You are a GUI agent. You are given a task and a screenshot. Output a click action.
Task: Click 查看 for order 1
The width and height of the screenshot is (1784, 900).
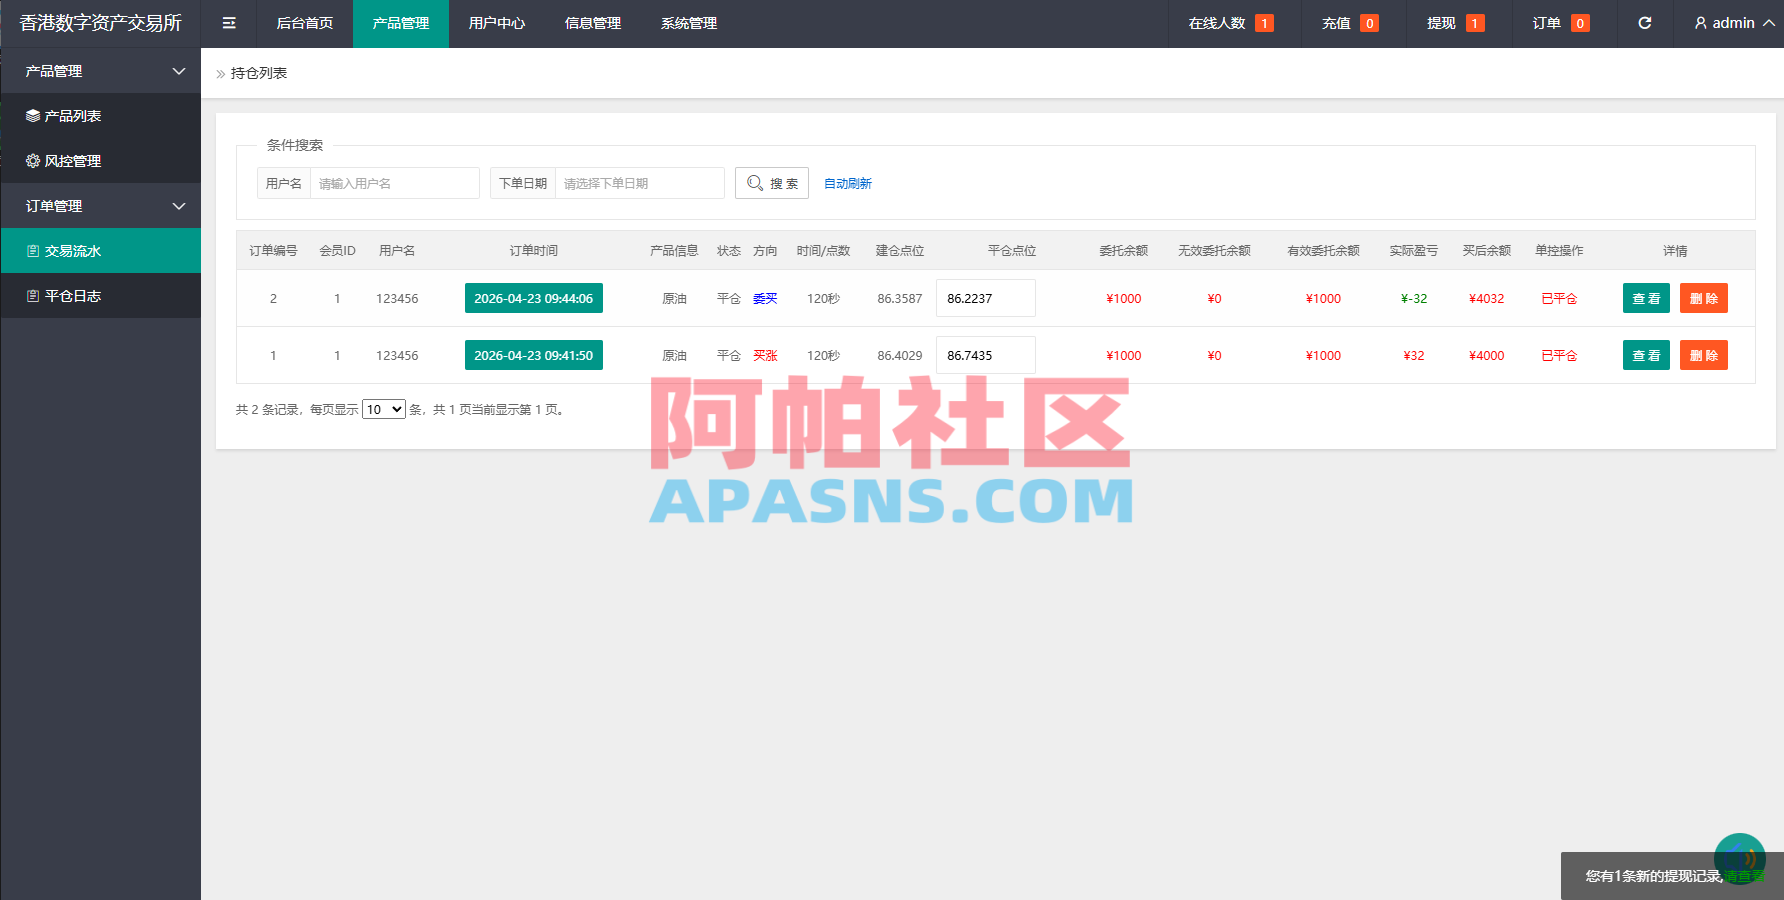(x=1646, y=355)
